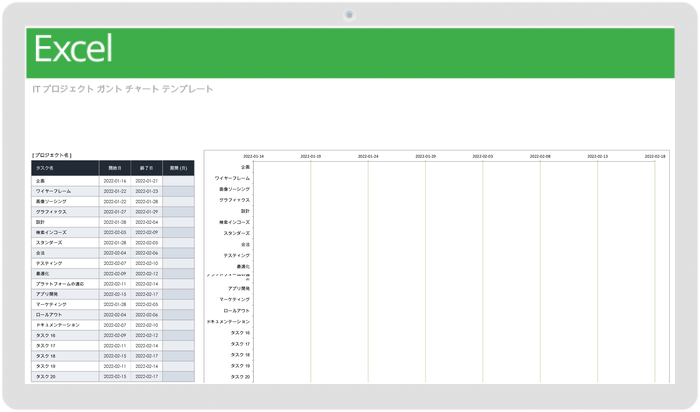This screenshot has height=412, width=700.
Task: Click the 企画 task name cell in table
Action: tap(65, 181)
